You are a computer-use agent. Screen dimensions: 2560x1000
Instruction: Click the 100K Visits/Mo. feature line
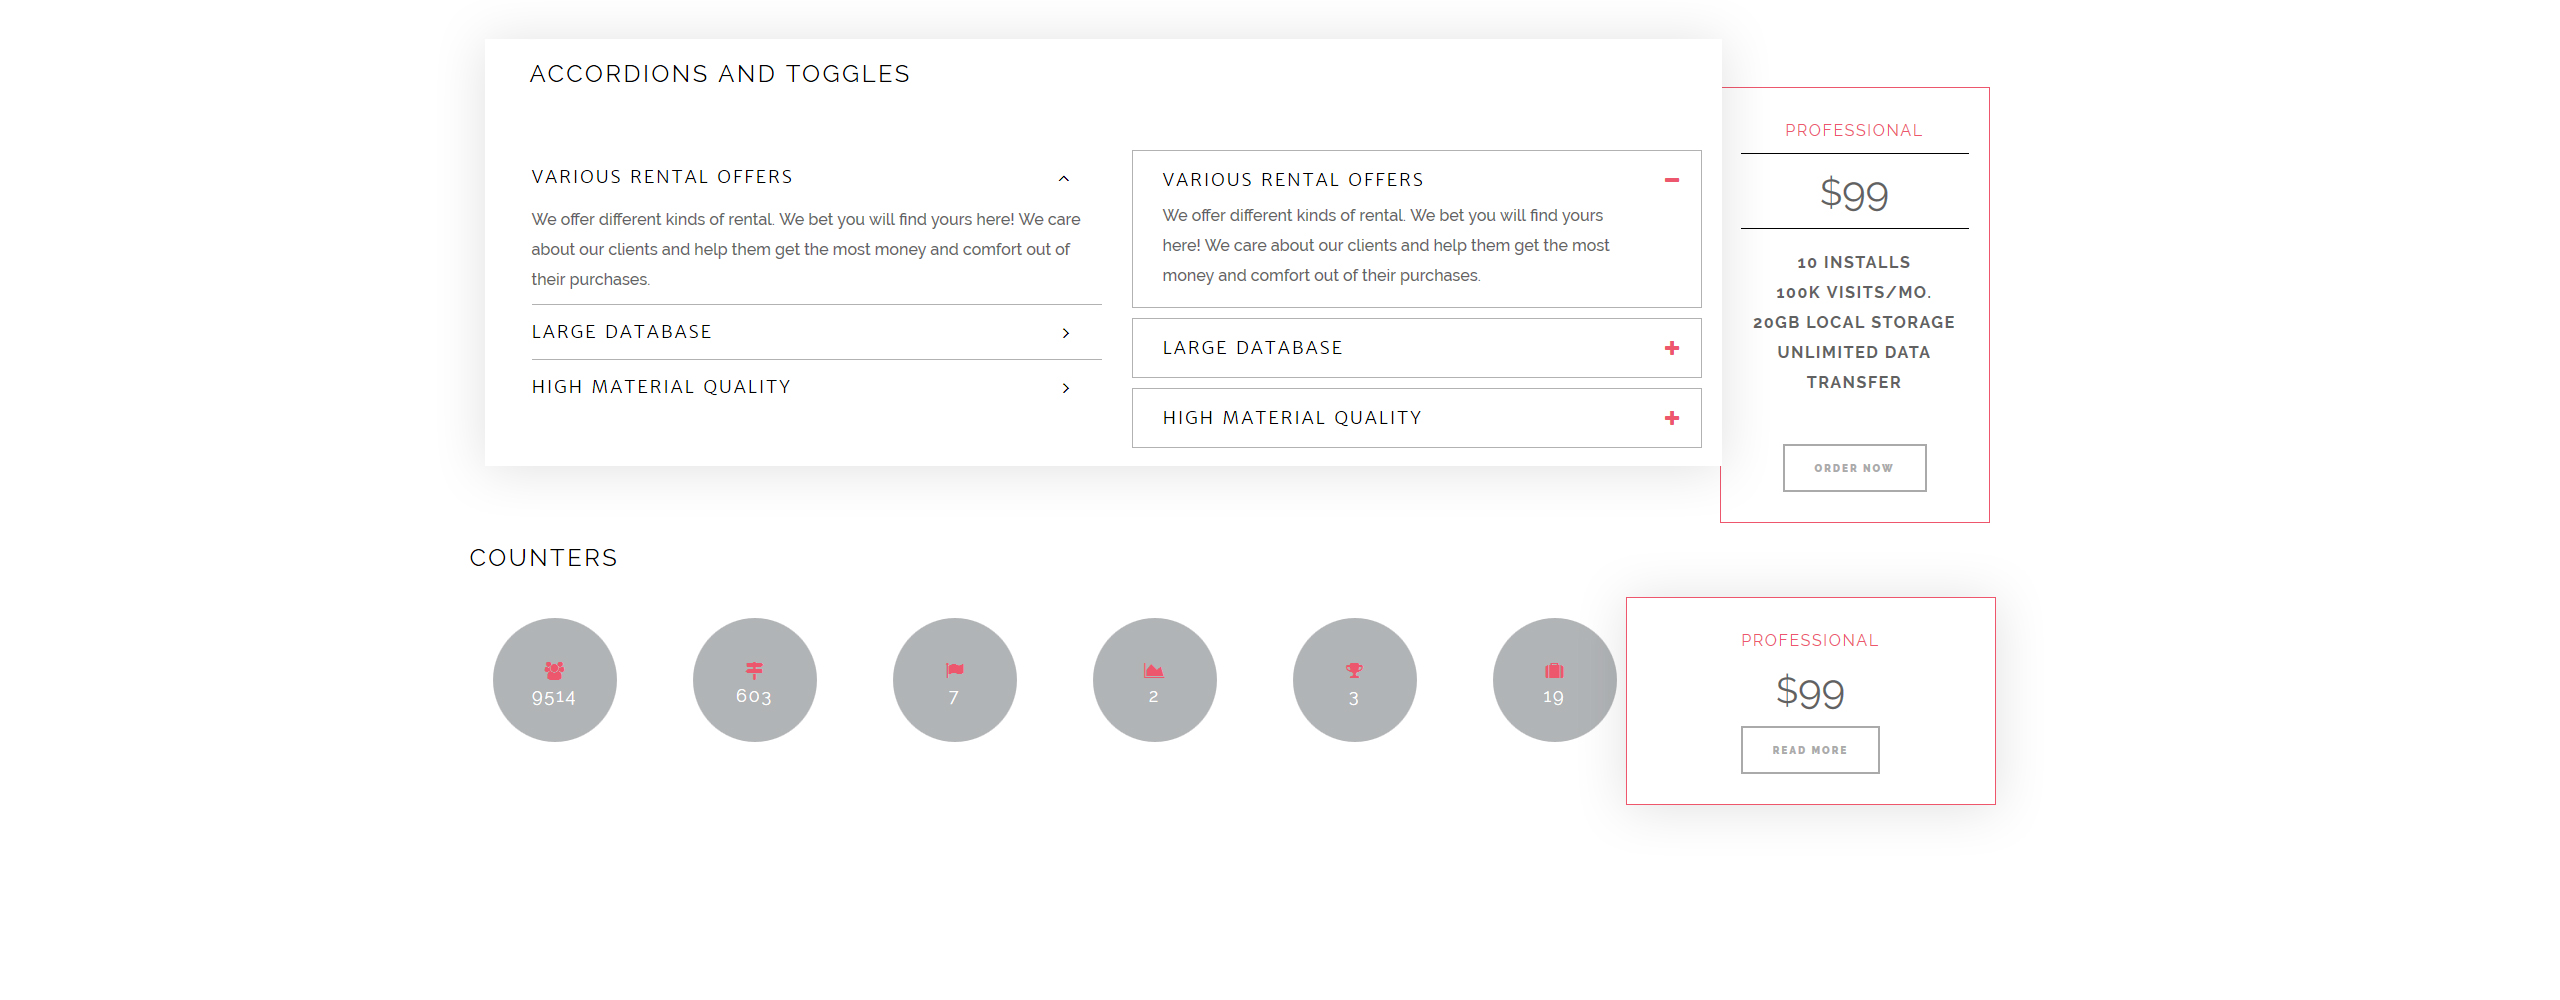1854,293
